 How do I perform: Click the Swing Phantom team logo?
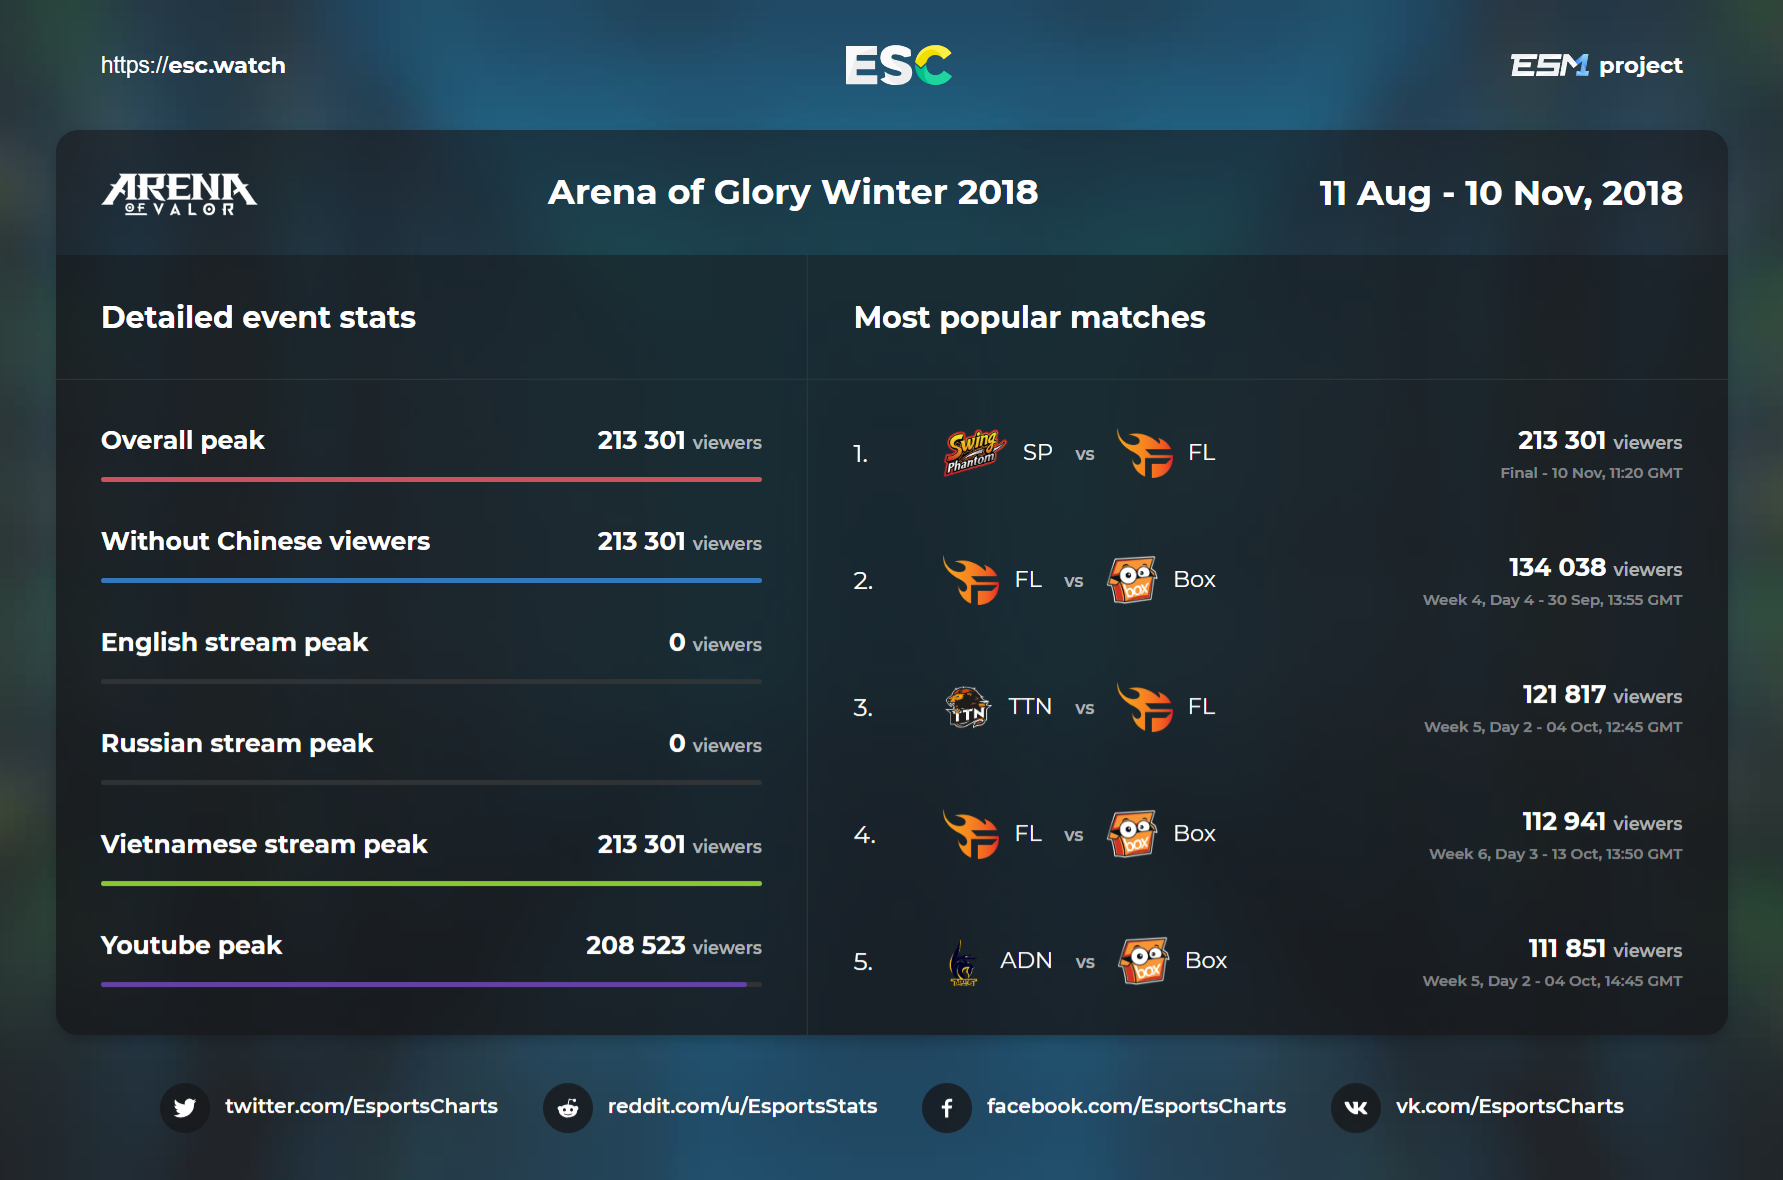pyautogui.click(x=973, y=453)
